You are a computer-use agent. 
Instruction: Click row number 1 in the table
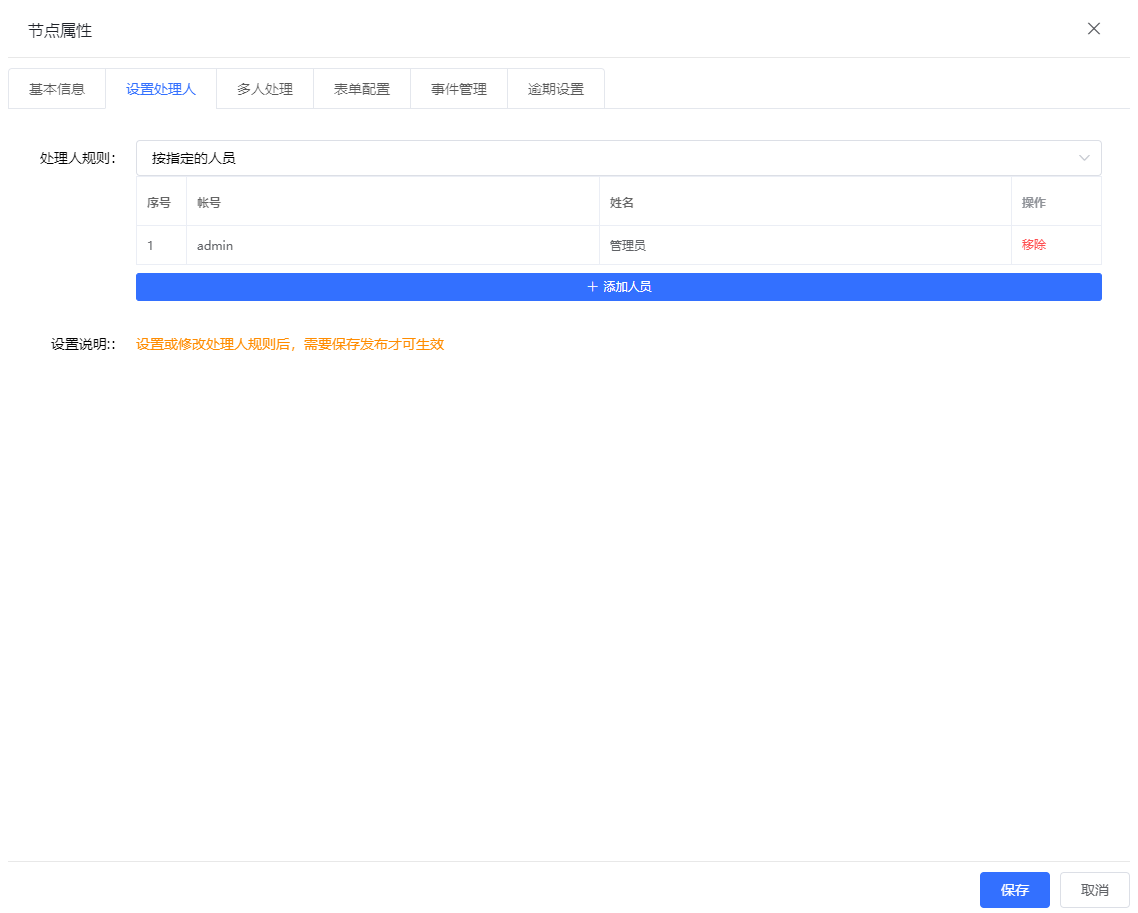[x=151, y=245]
